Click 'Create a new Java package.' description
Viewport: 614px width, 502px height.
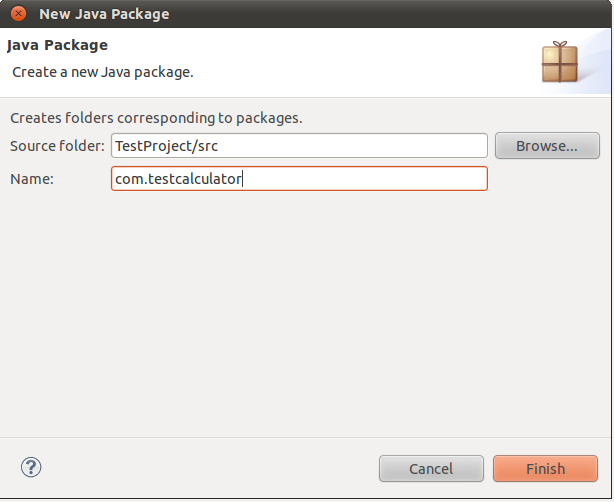click(102, 72)
